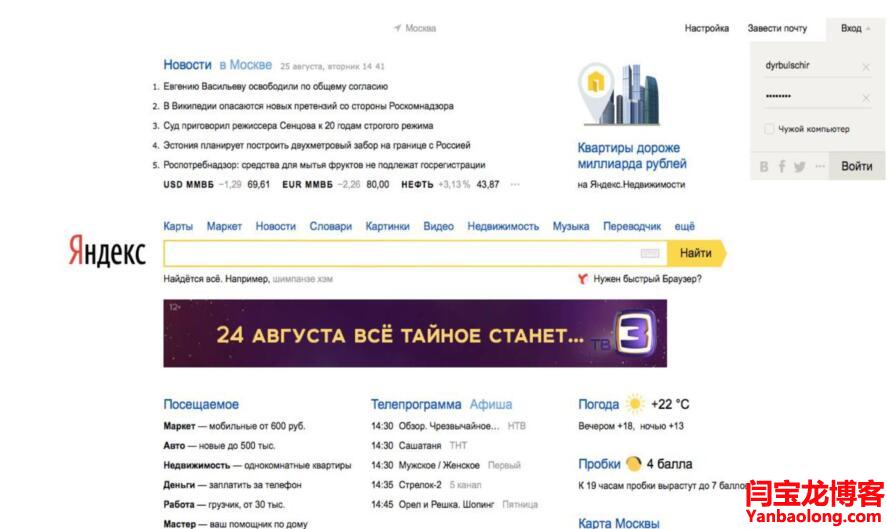Click the yellow 'Найти' search button

pyautogui.click(x=696, y=254)
